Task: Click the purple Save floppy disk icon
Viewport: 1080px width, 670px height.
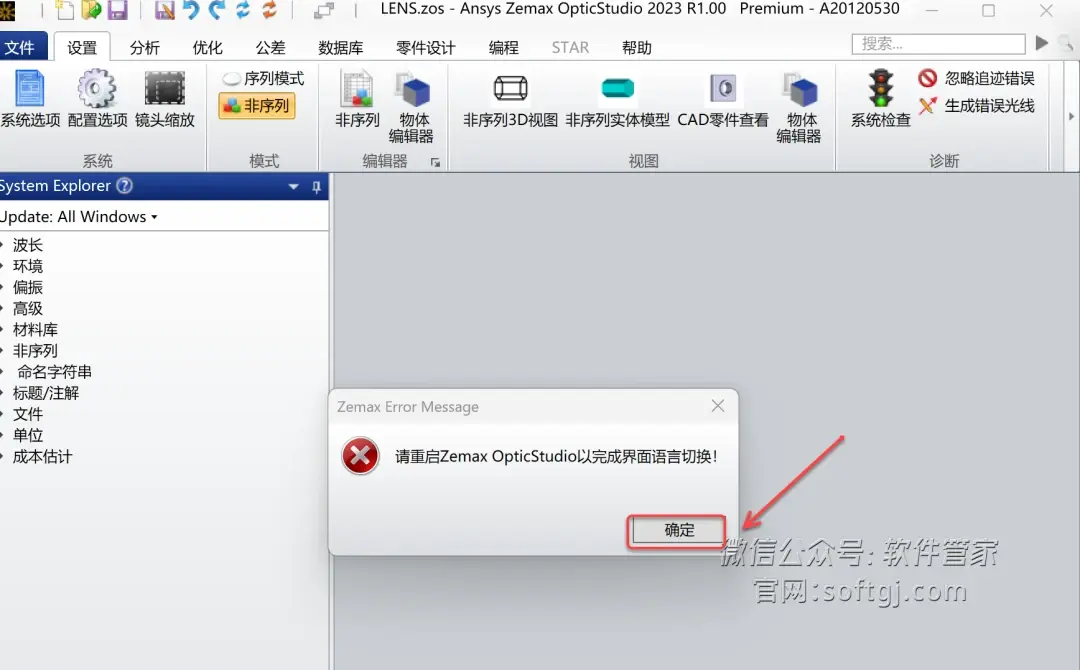Action: 118,10
